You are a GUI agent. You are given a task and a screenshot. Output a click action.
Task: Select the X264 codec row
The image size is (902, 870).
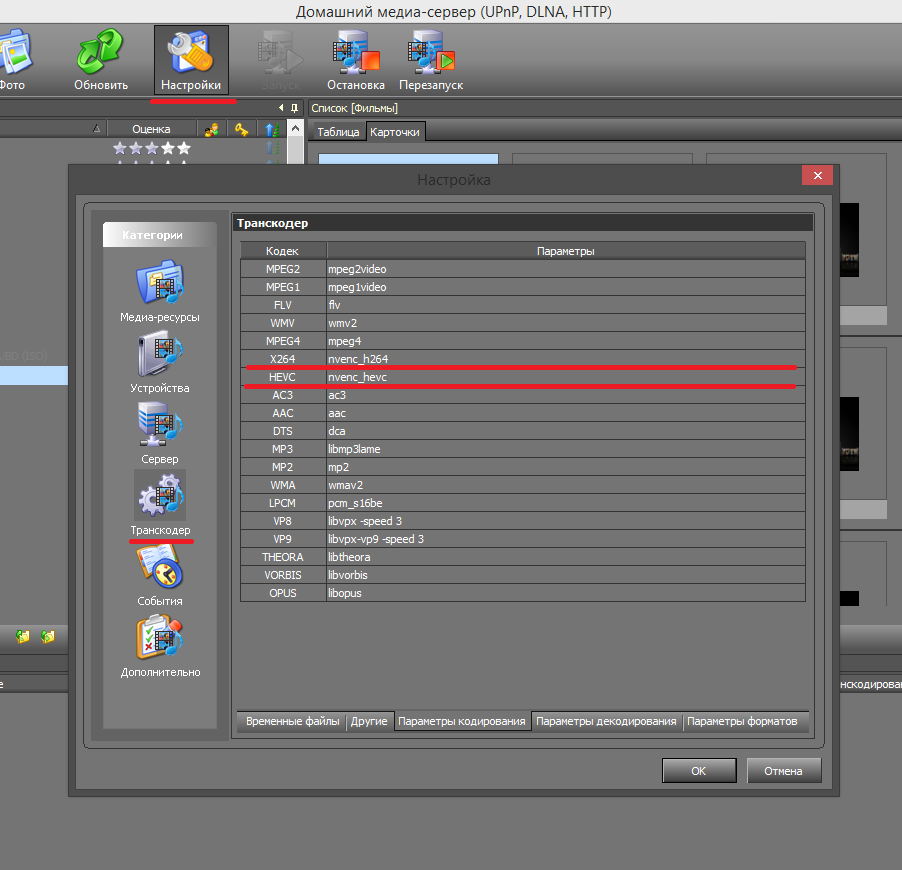point(283,359)
